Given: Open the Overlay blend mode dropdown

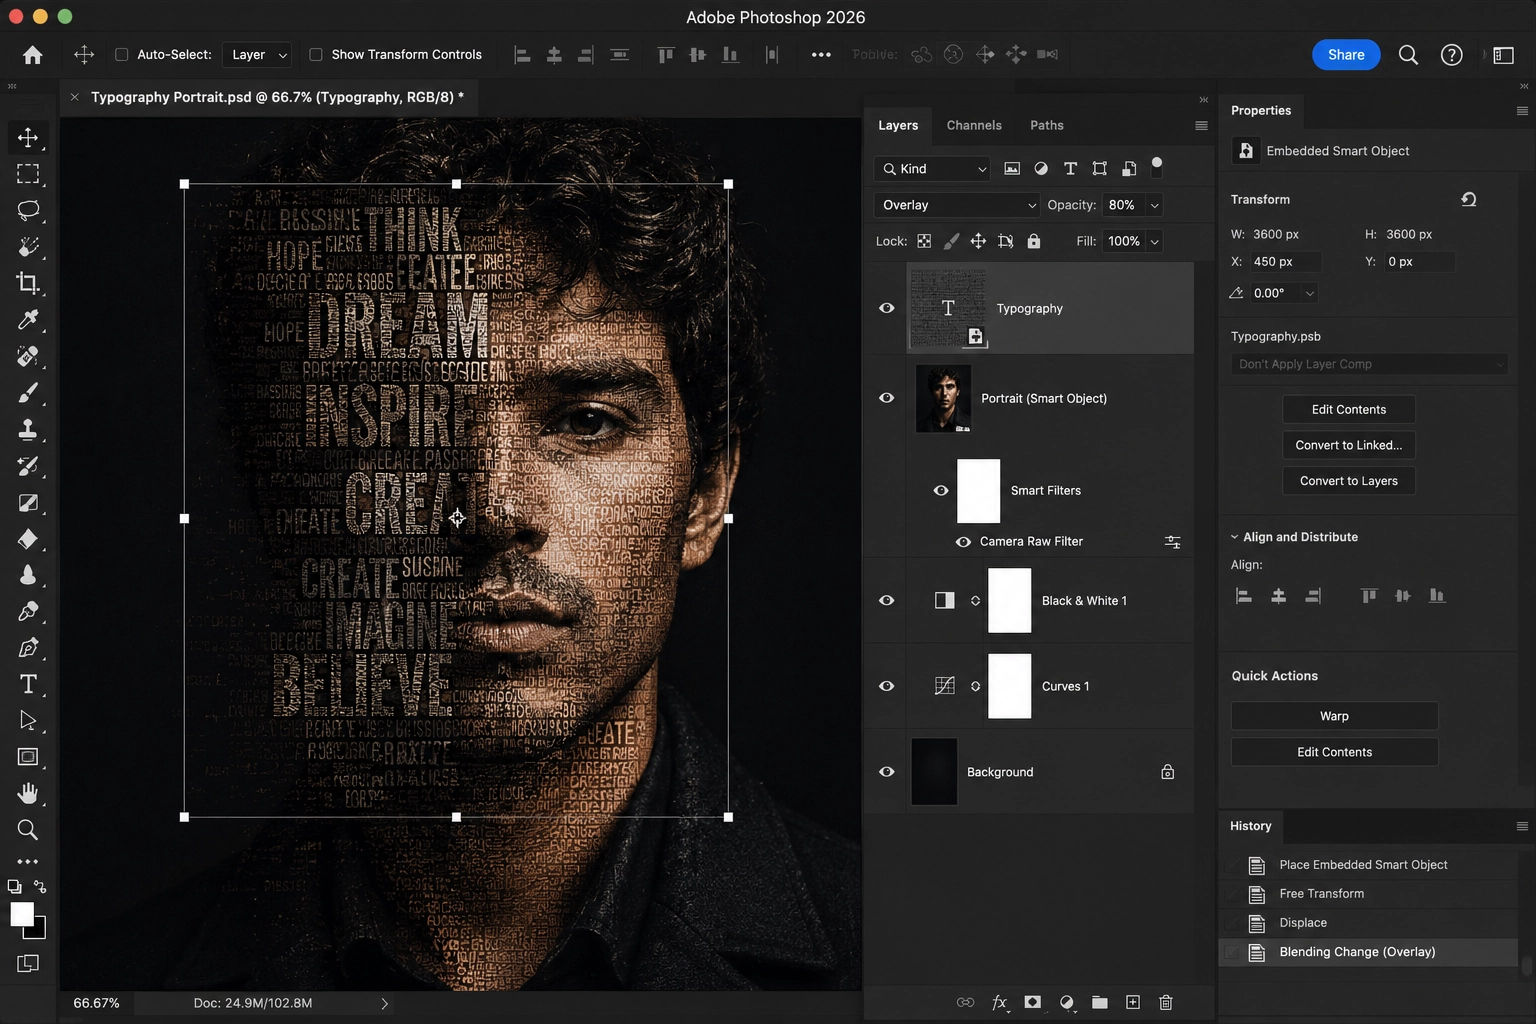Looking at the screenshot, I should [x=957, y=205].
